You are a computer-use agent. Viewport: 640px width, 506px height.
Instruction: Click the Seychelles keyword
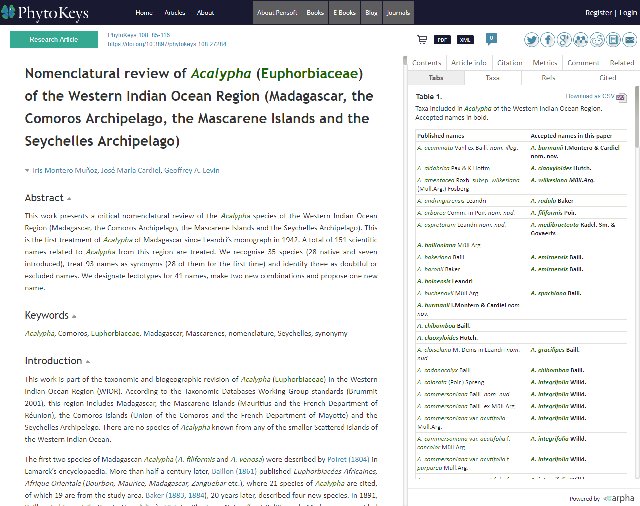(x=294, y=333)
